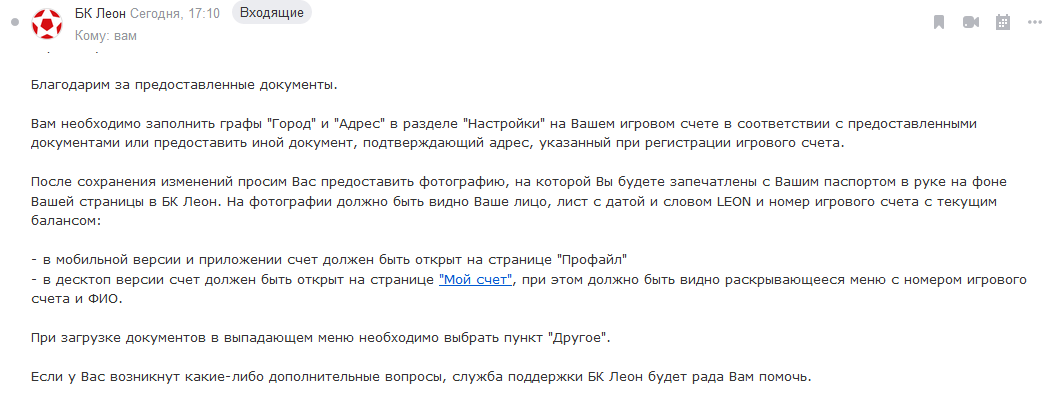This screenshot has width=1057, height=409.
Task: Click the line "Благодарим за предоставленные документы"
Action: (x=184, y=86)
